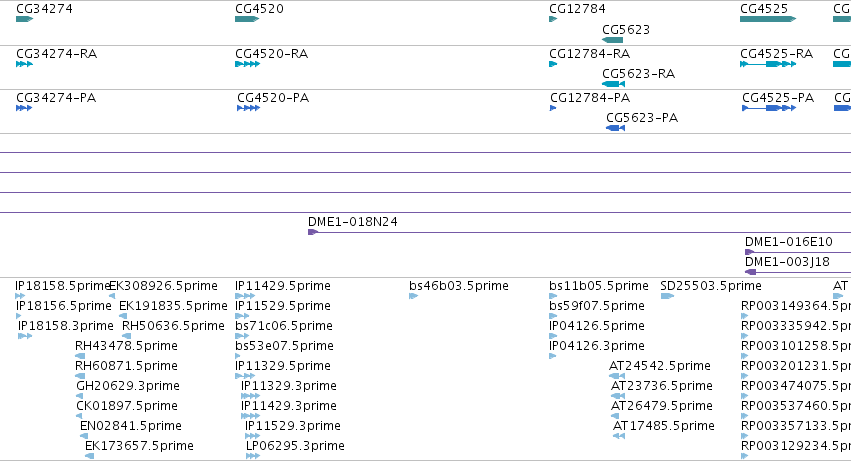Image resolution: width=851 pixels, height=461 pixels.
Task: Click the EK173657.5prime EST glyph
Action: tap(90, 456)
